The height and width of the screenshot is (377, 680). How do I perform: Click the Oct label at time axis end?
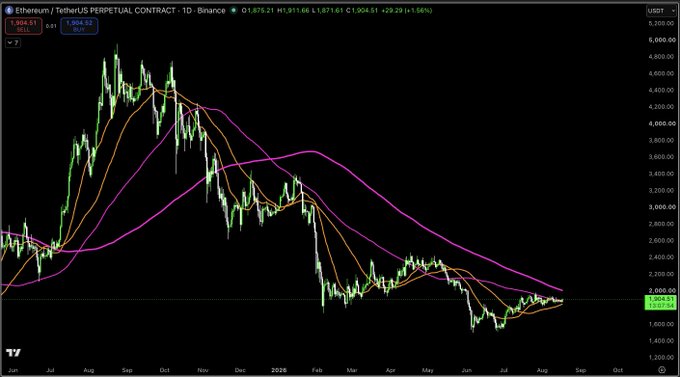click(618, 370)
